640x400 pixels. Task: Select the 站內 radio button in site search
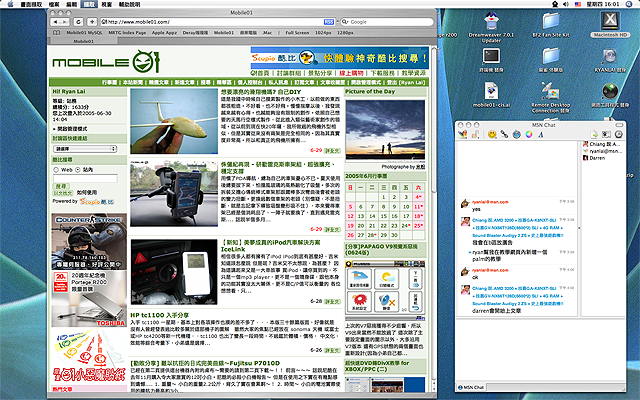point(78,170)
